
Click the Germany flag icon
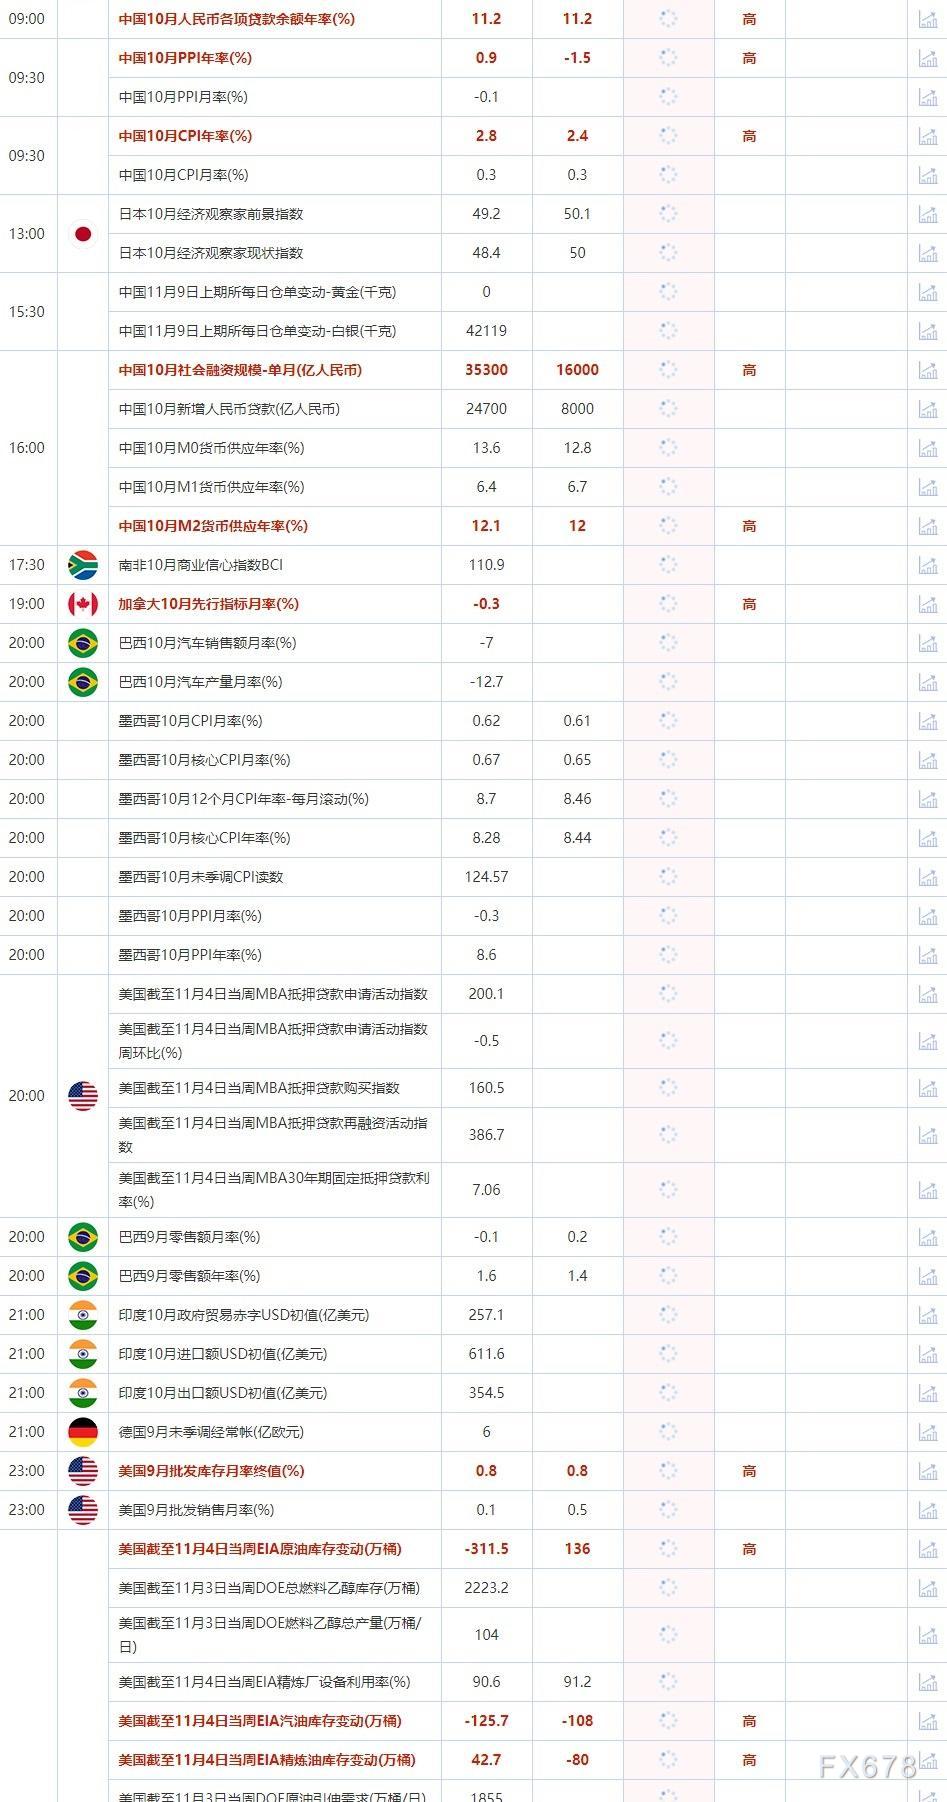[x=83, y=1432]
